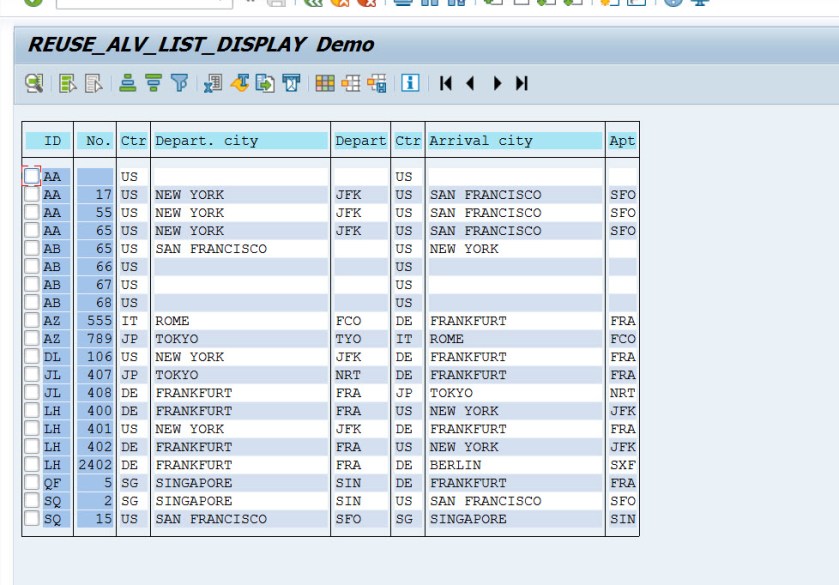Image resolution: width=839 pixels, height=585 pixels.
Task: Jump to the last page
Action: (x=521, y=84)
